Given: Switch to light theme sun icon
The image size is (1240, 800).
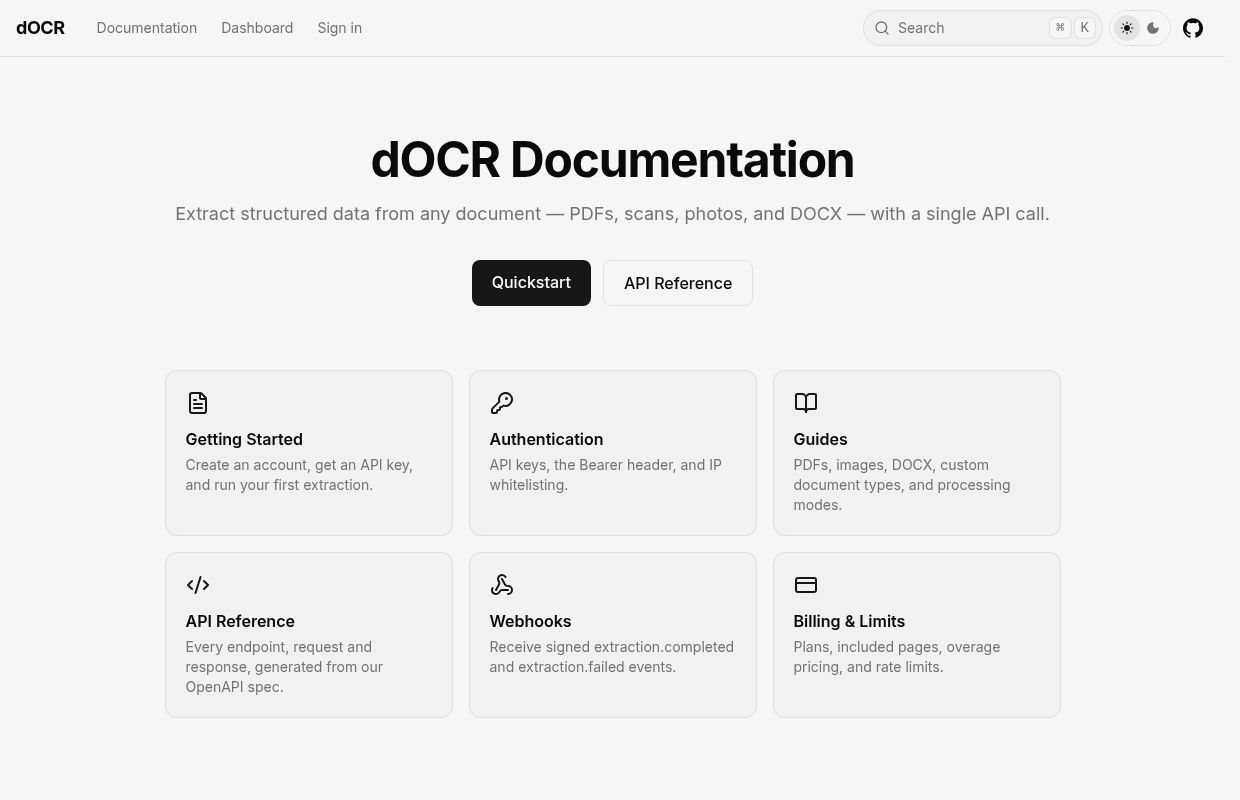Looking at the screenshot, I should (1127, 28).
